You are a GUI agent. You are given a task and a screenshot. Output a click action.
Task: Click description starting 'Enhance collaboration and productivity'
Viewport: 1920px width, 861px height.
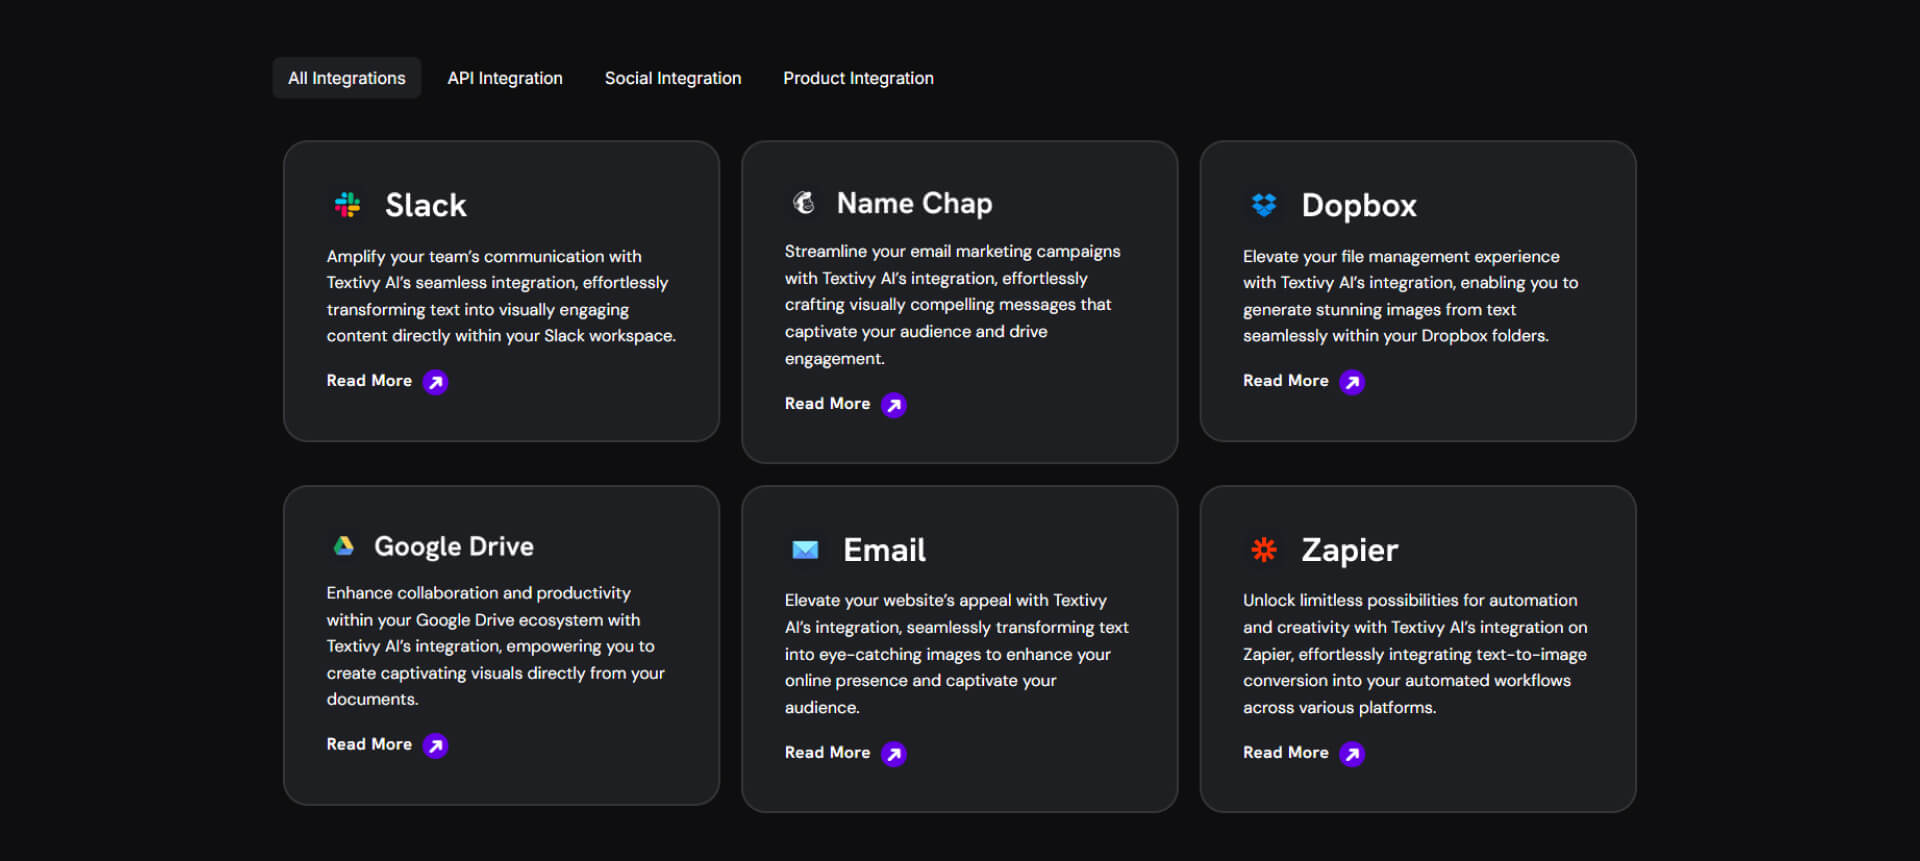click(x=495, y=646)
